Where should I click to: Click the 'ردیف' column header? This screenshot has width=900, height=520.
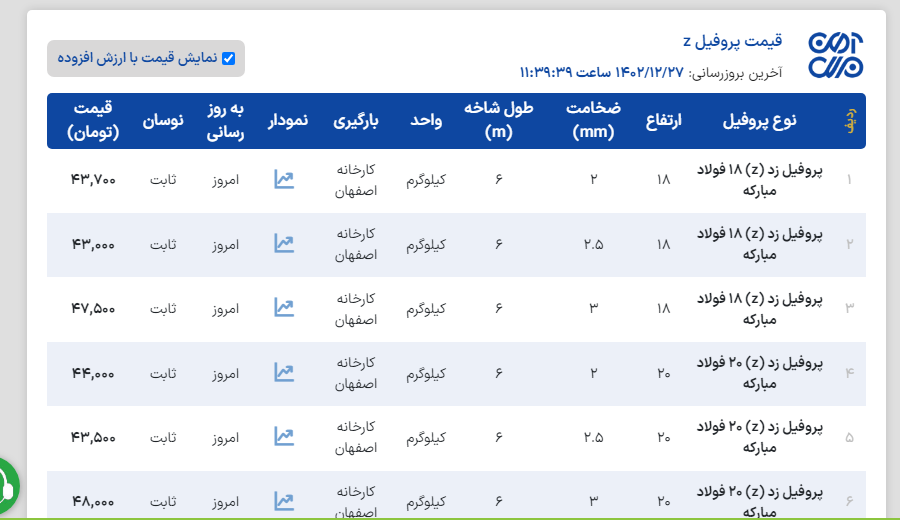(x=850, y=120)
